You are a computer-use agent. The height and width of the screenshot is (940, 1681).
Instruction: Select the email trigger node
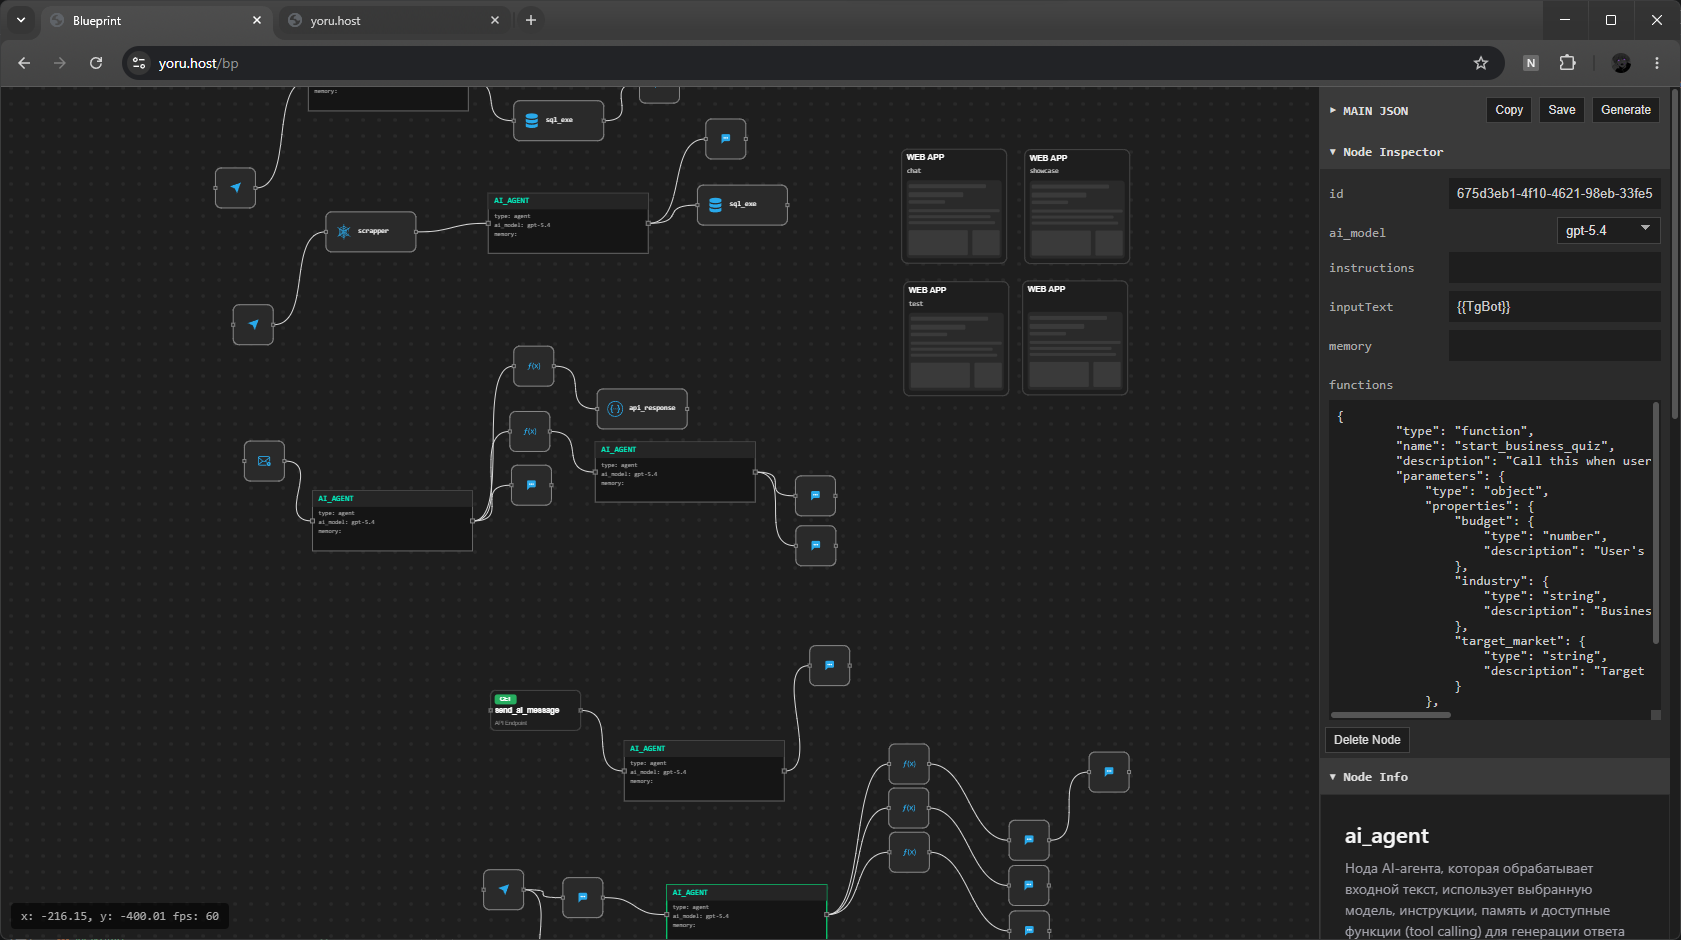264,461
